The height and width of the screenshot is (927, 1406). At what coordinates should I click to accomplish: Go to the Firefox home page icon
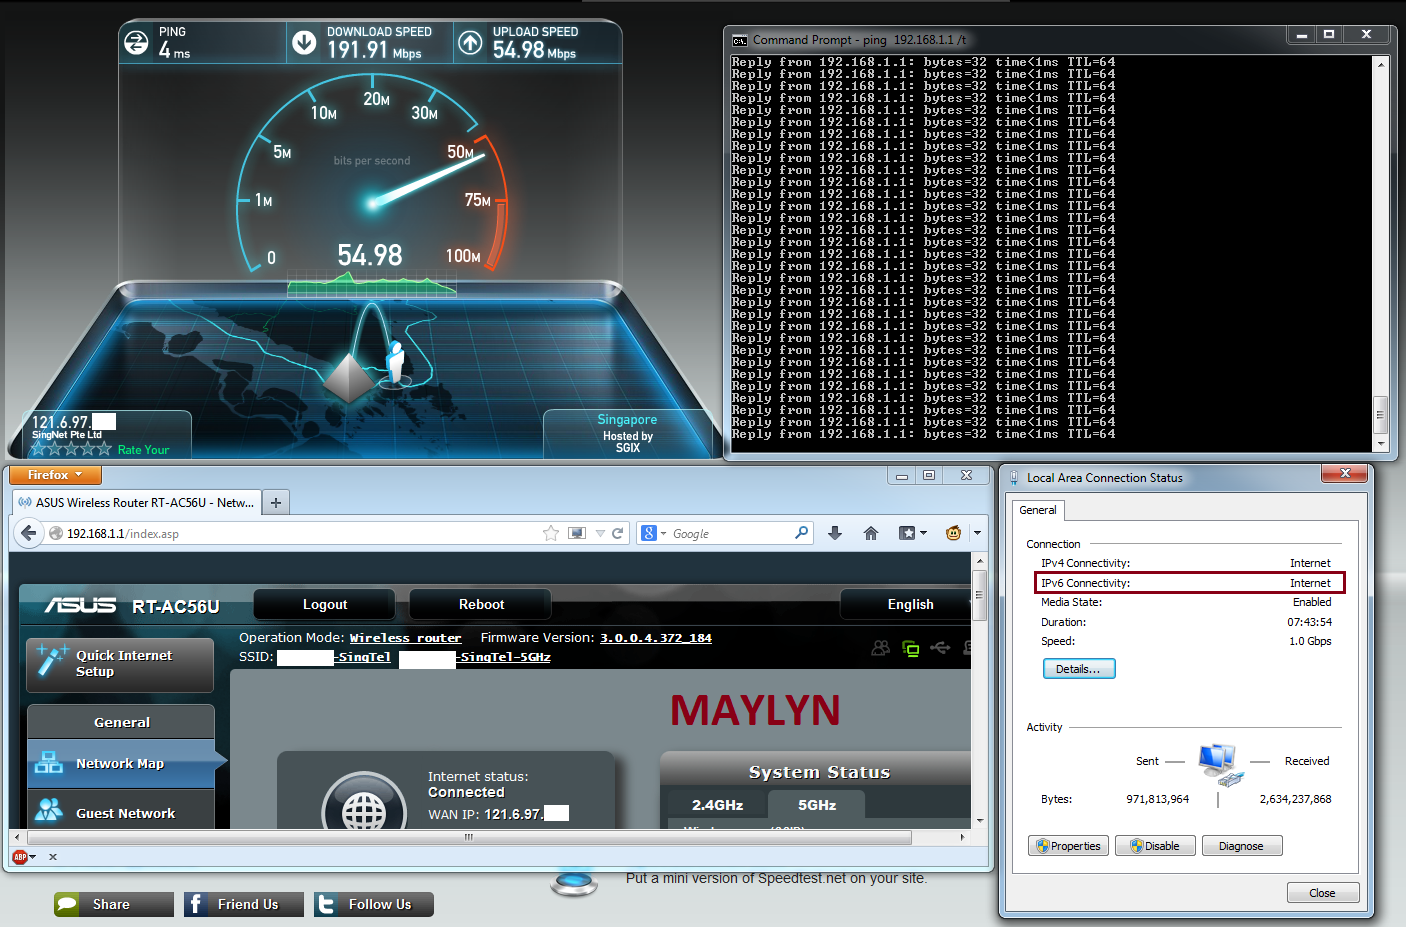coord(871,533)
